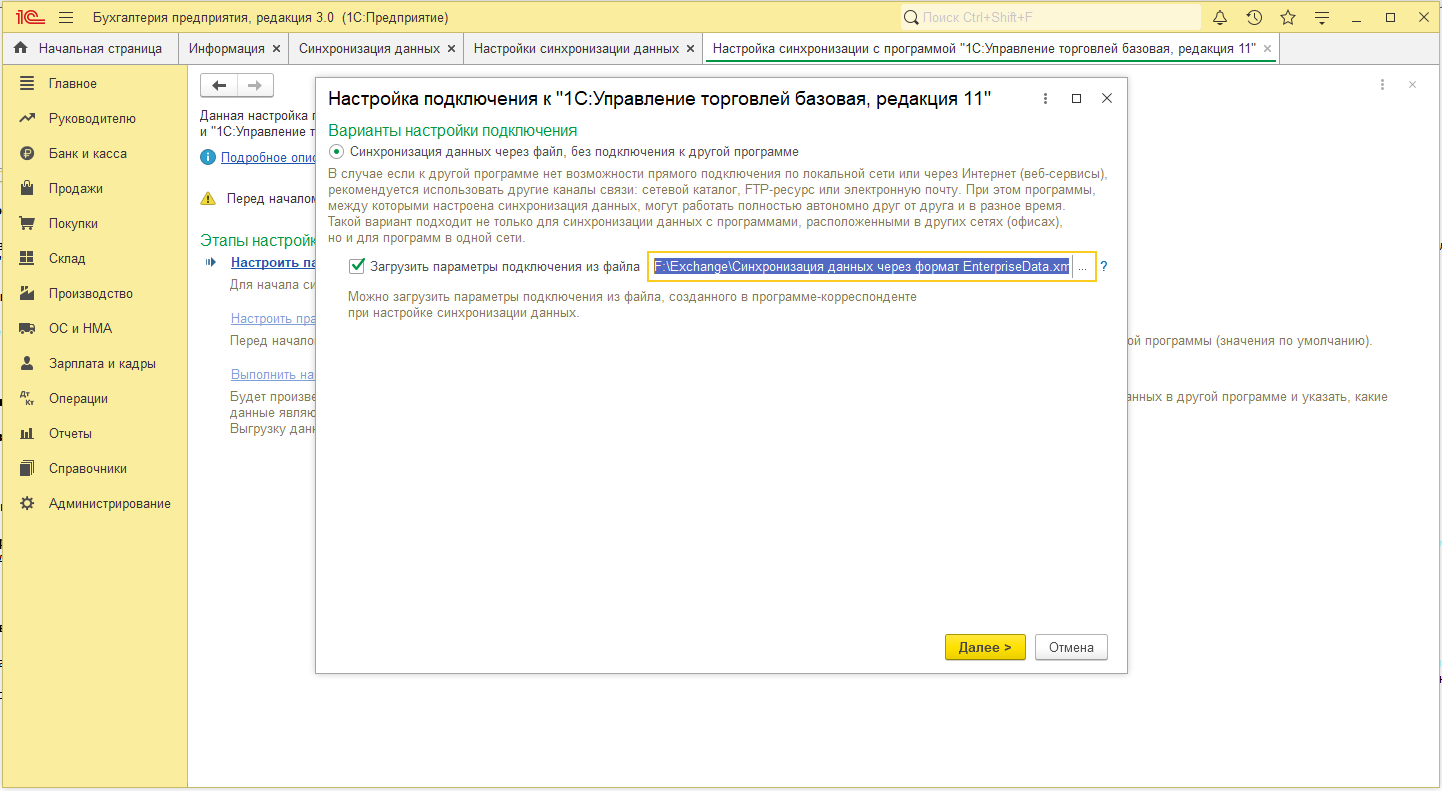Open the Настроить правила link
Viewport: 1442px width, 791px height.
pos(273,319)
